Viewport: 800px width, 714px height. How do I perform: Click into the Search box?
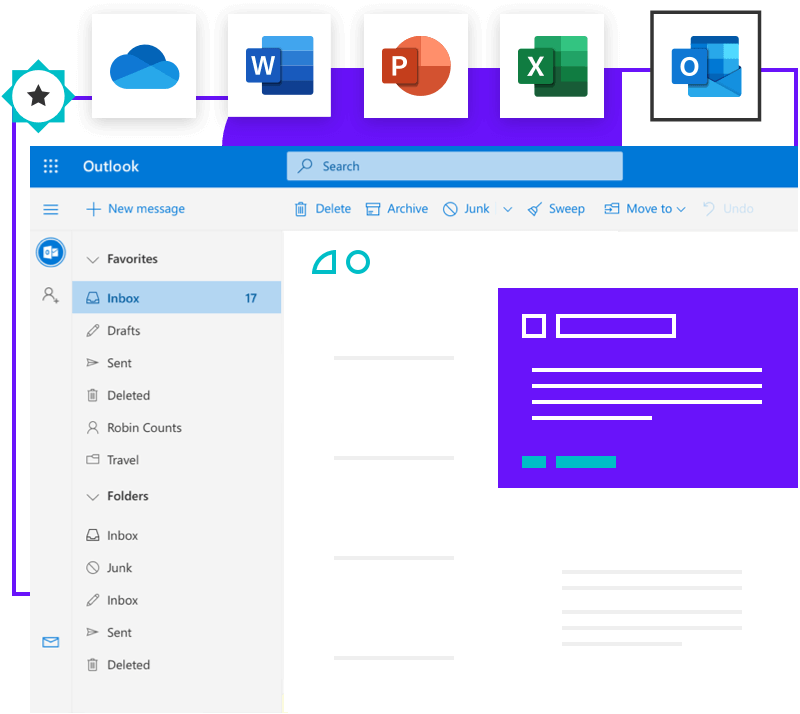pyautogui.click(x=455, y=167)
